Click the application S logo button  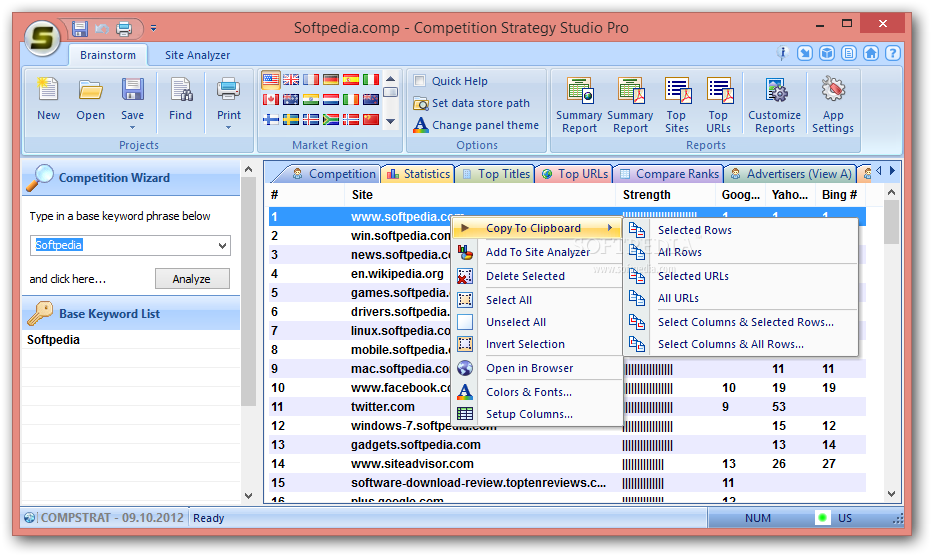pos(42,38)
